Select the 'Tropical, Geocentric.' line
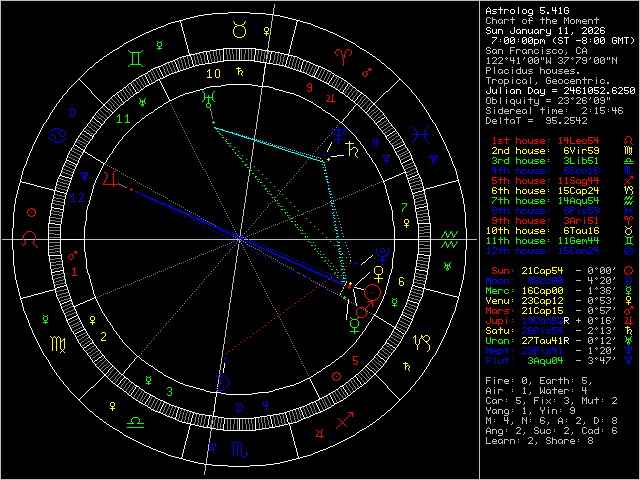This screenshot has width=640, height=480. [x=548, y=81]
